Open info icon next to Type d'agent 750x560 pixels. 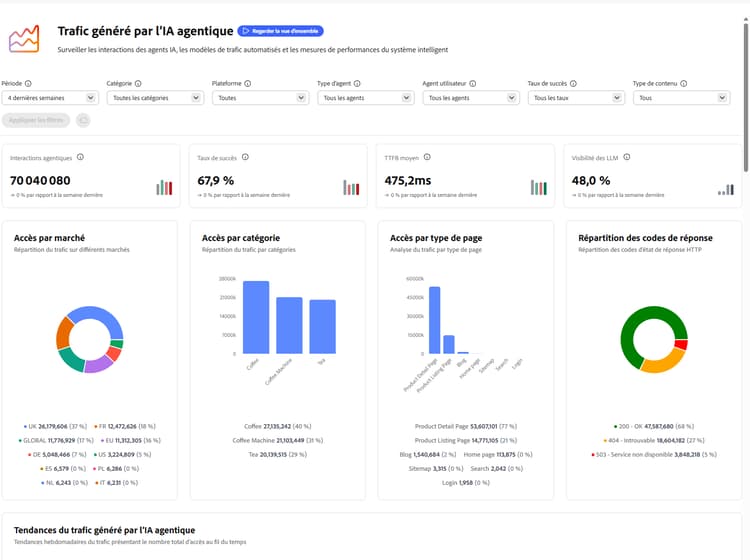[x=357, y=83]
